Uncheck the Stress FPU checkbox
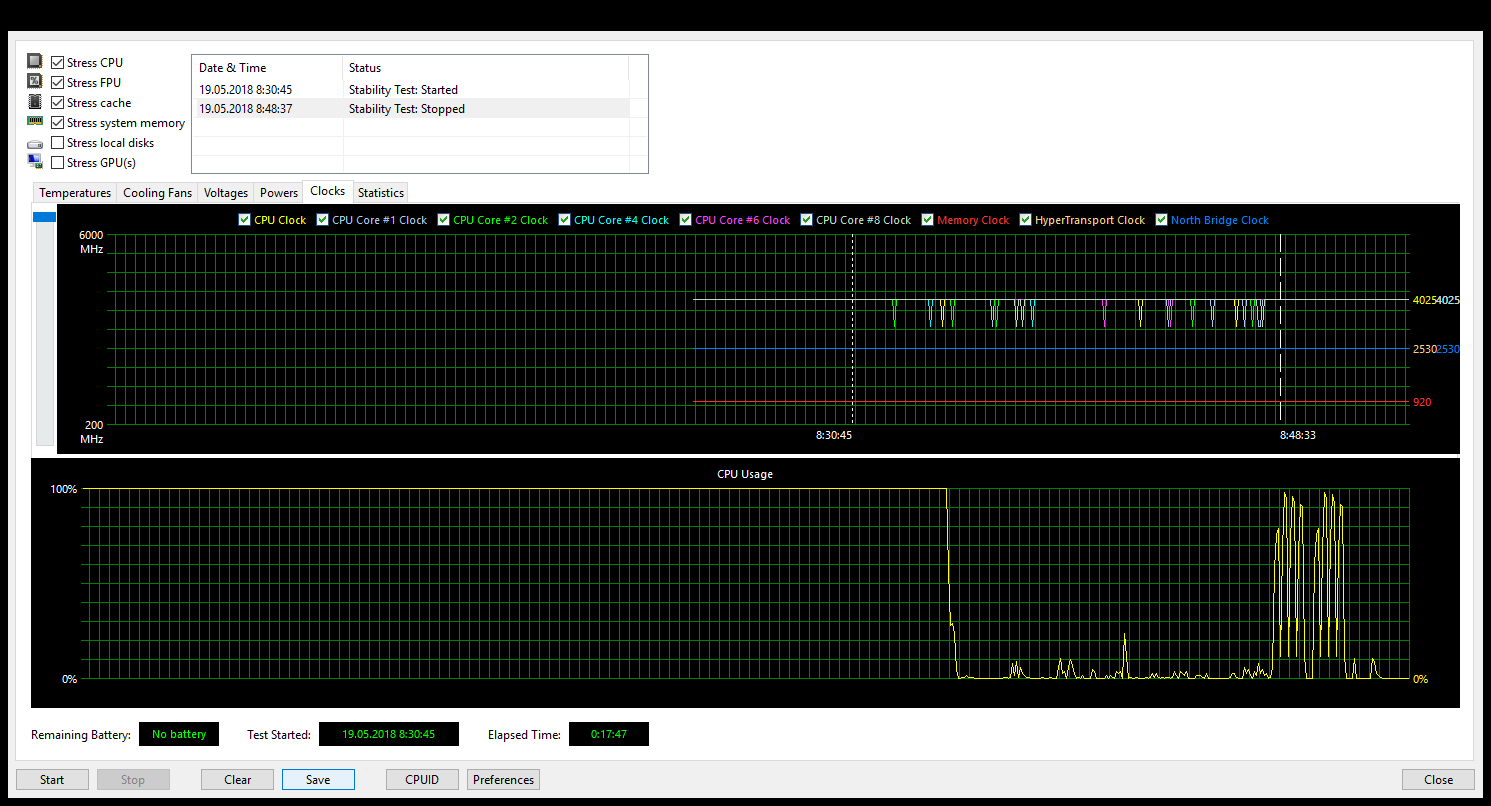Image resolution: width=1491 pixels, height=806 pixels. [x=58, y=83]
